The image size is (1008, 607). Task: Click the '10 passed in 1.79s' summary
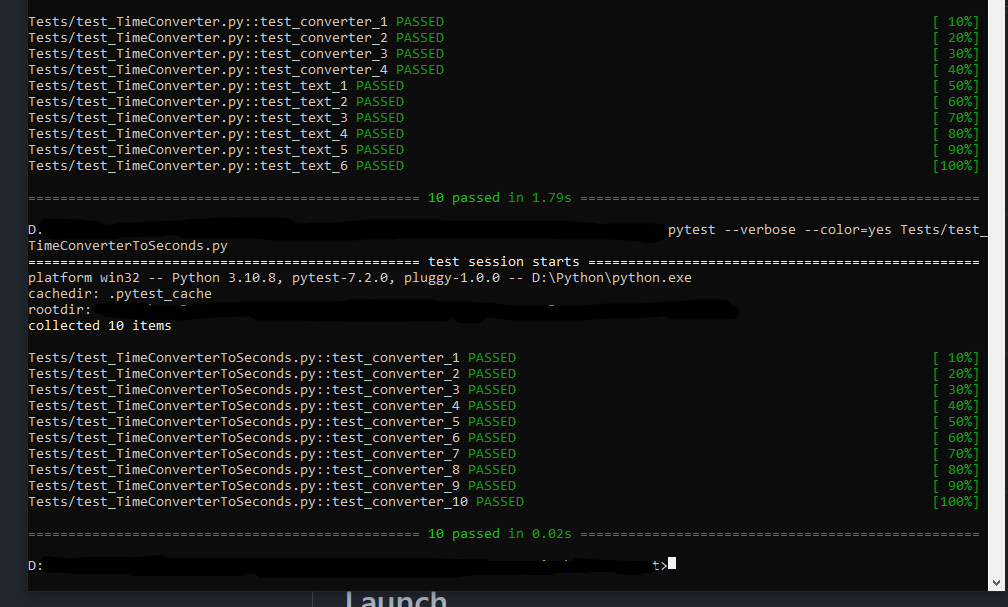(500, 198)
